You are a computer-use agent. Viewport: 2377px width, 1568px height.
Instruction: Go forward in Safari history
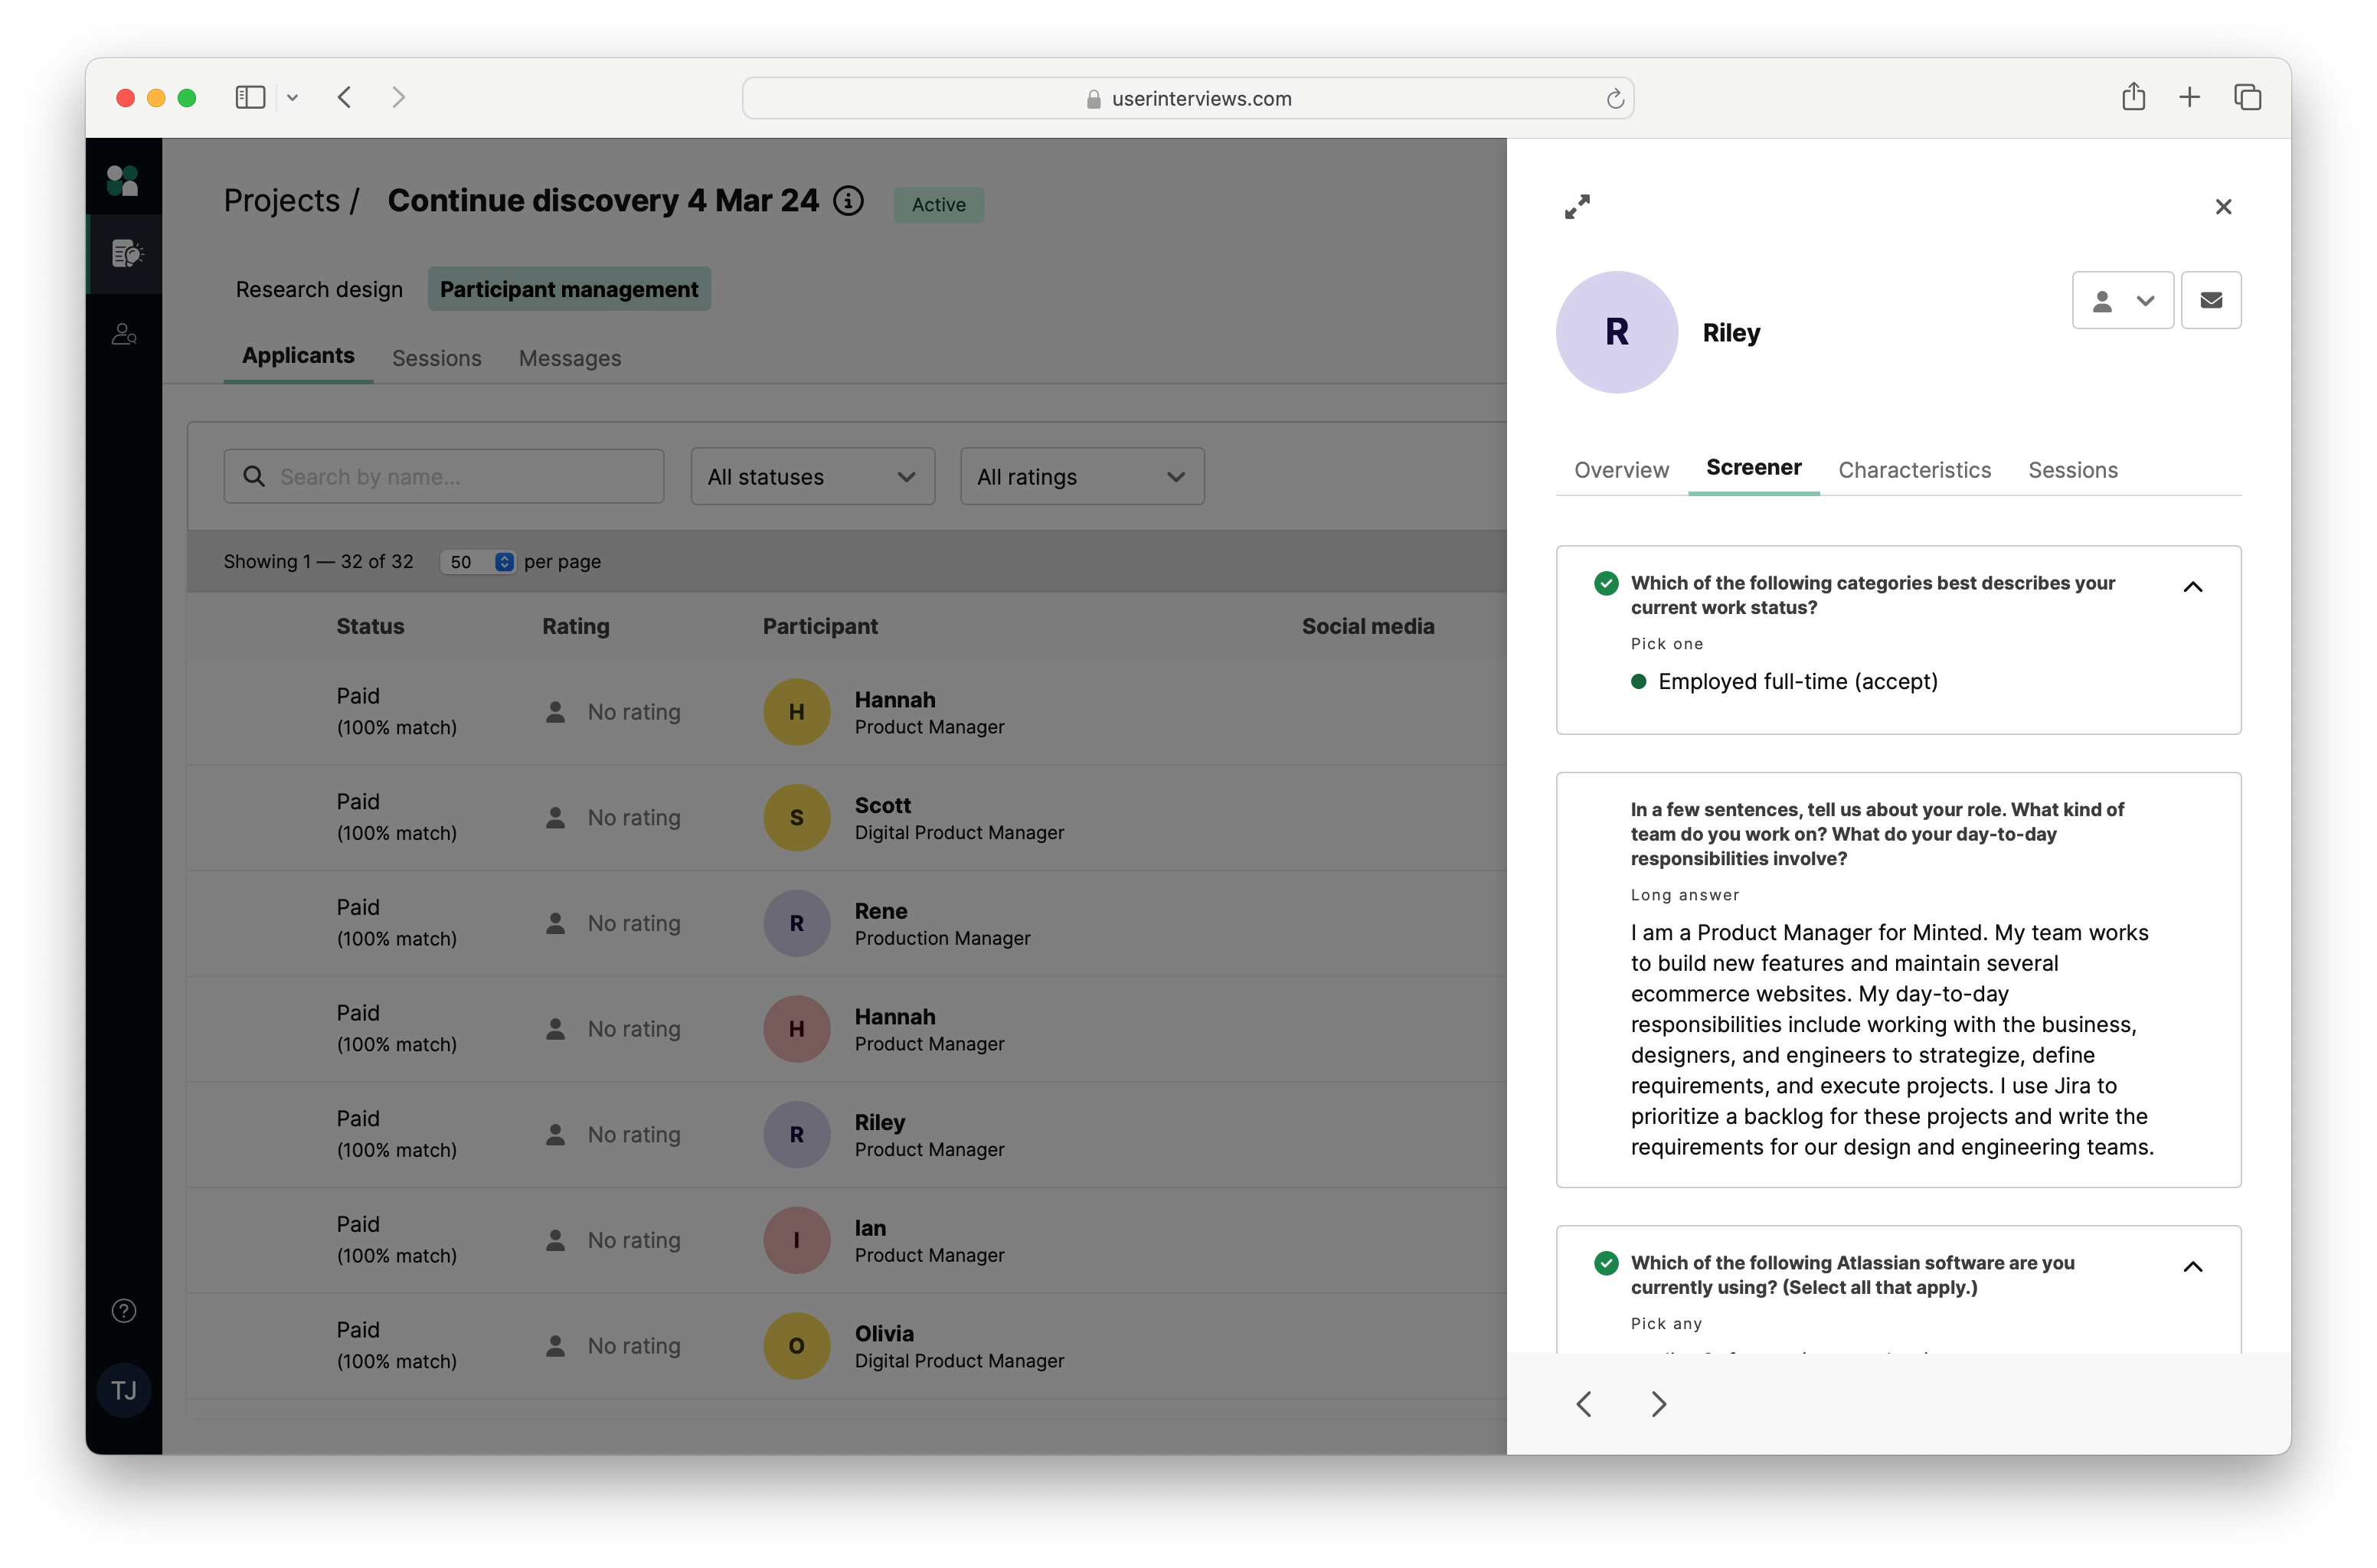[398, 97]
